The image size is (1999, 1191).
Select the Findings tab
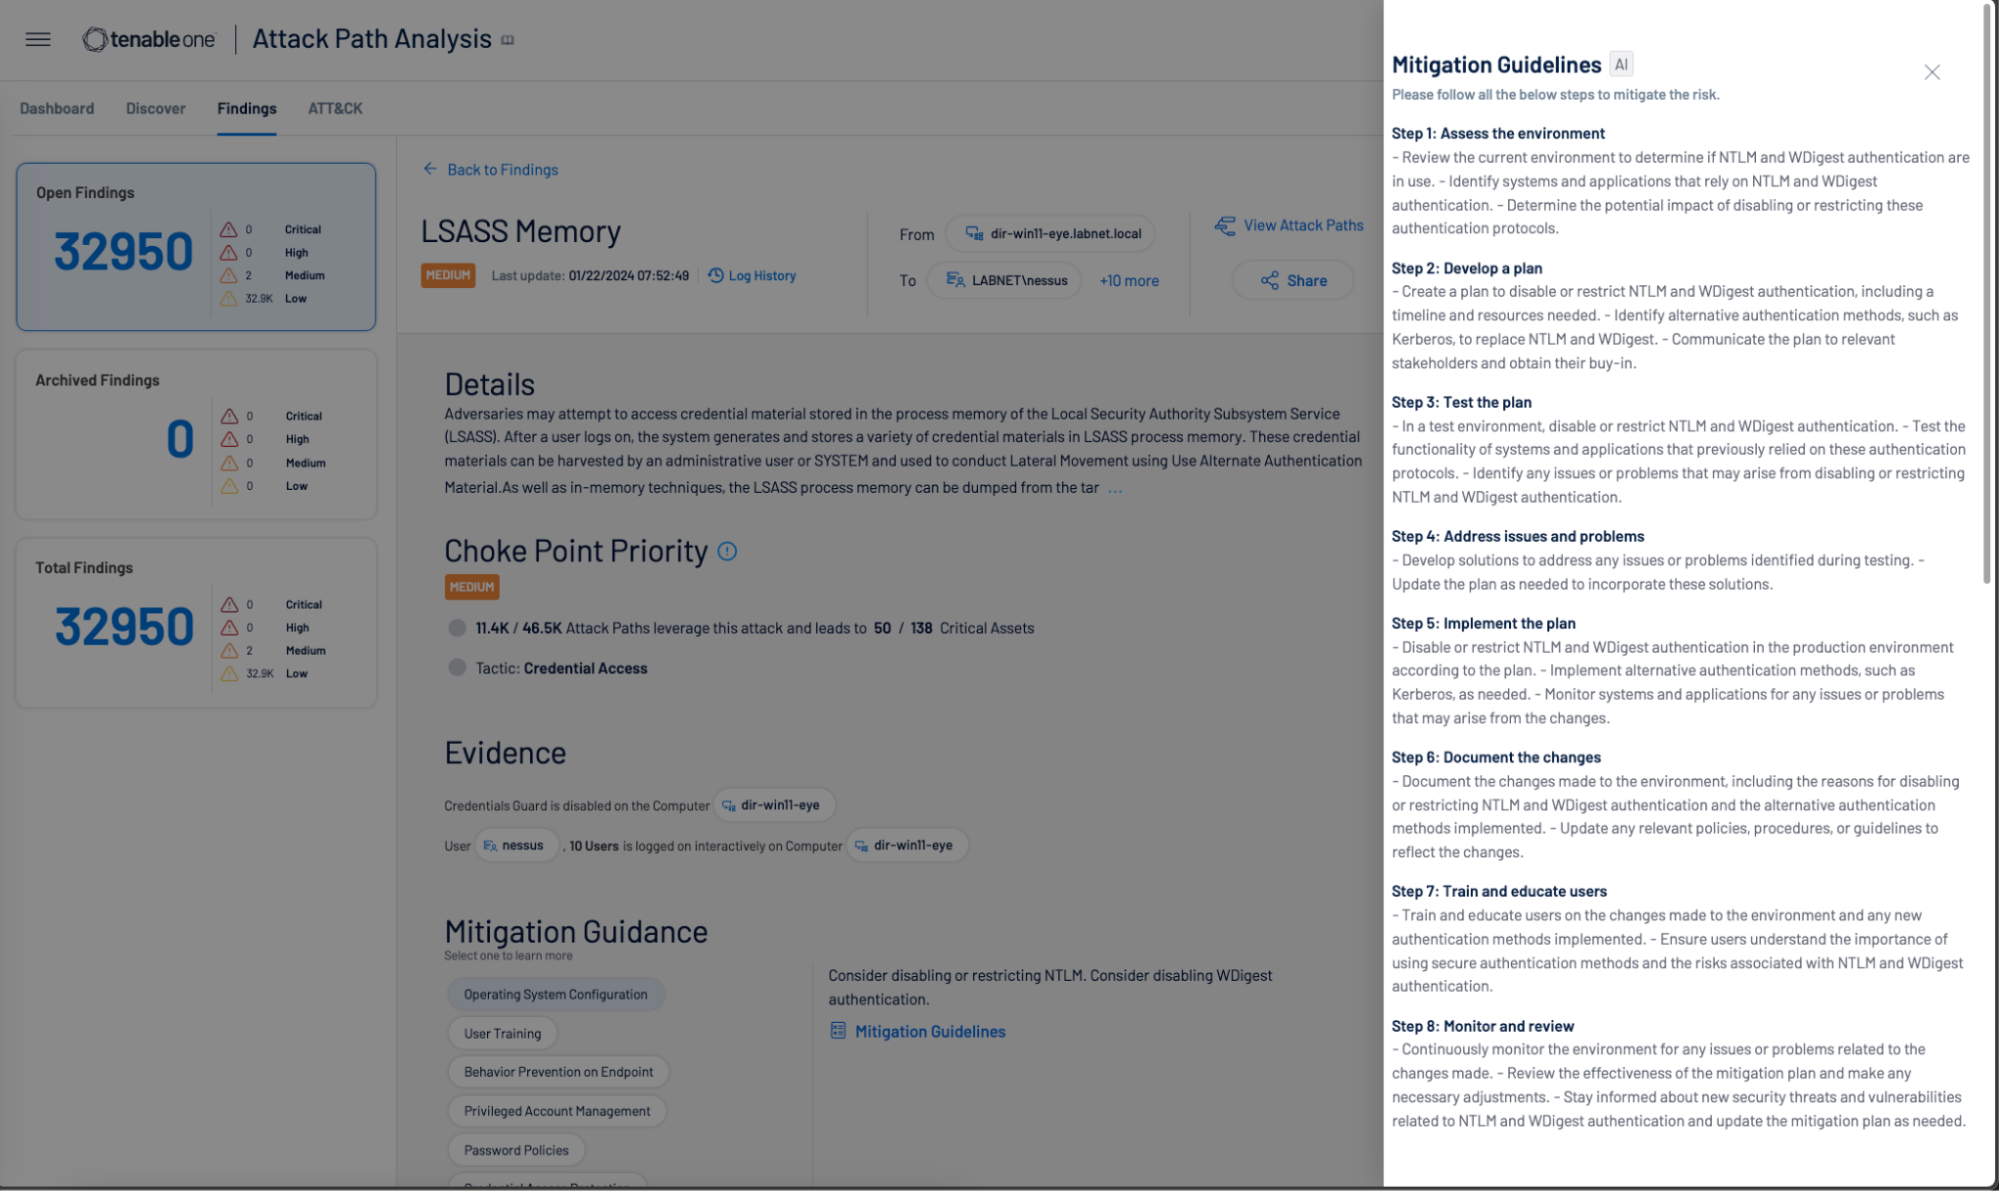[245, 109]
